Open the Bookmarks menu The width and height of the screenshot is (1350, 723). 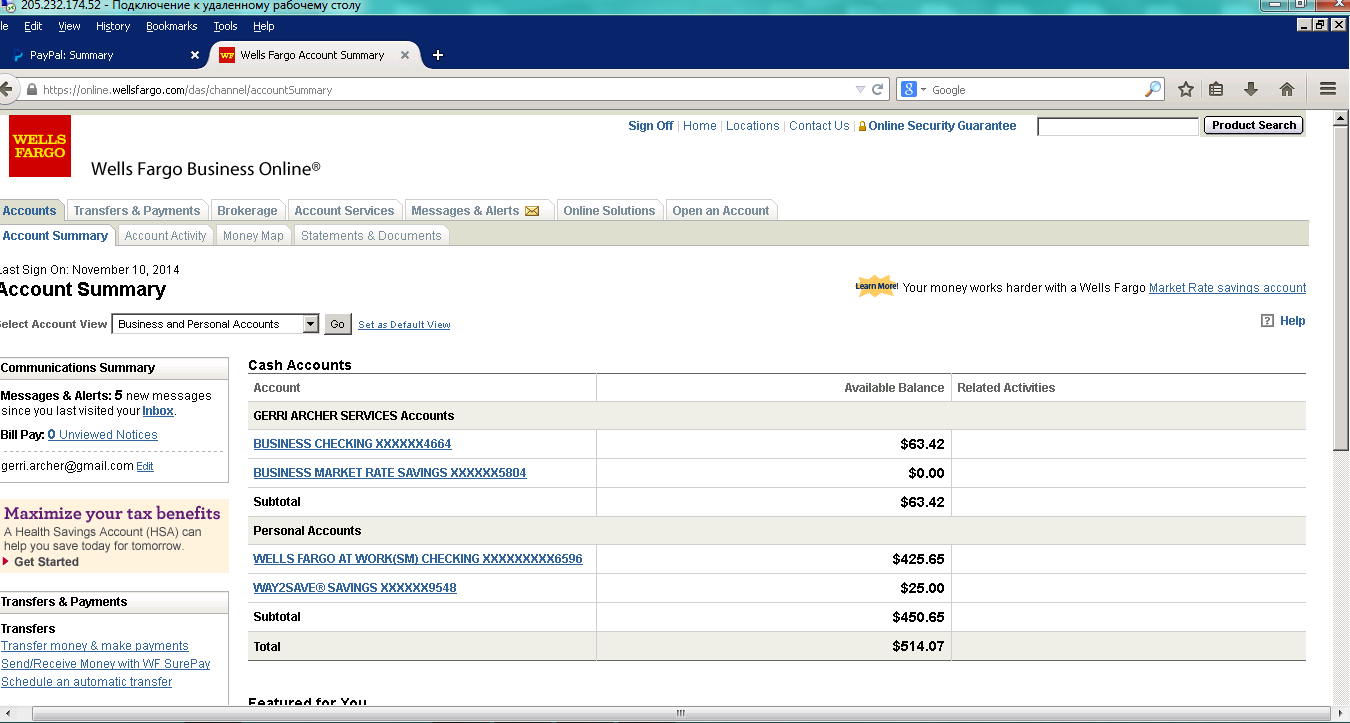tap(171, 26)
